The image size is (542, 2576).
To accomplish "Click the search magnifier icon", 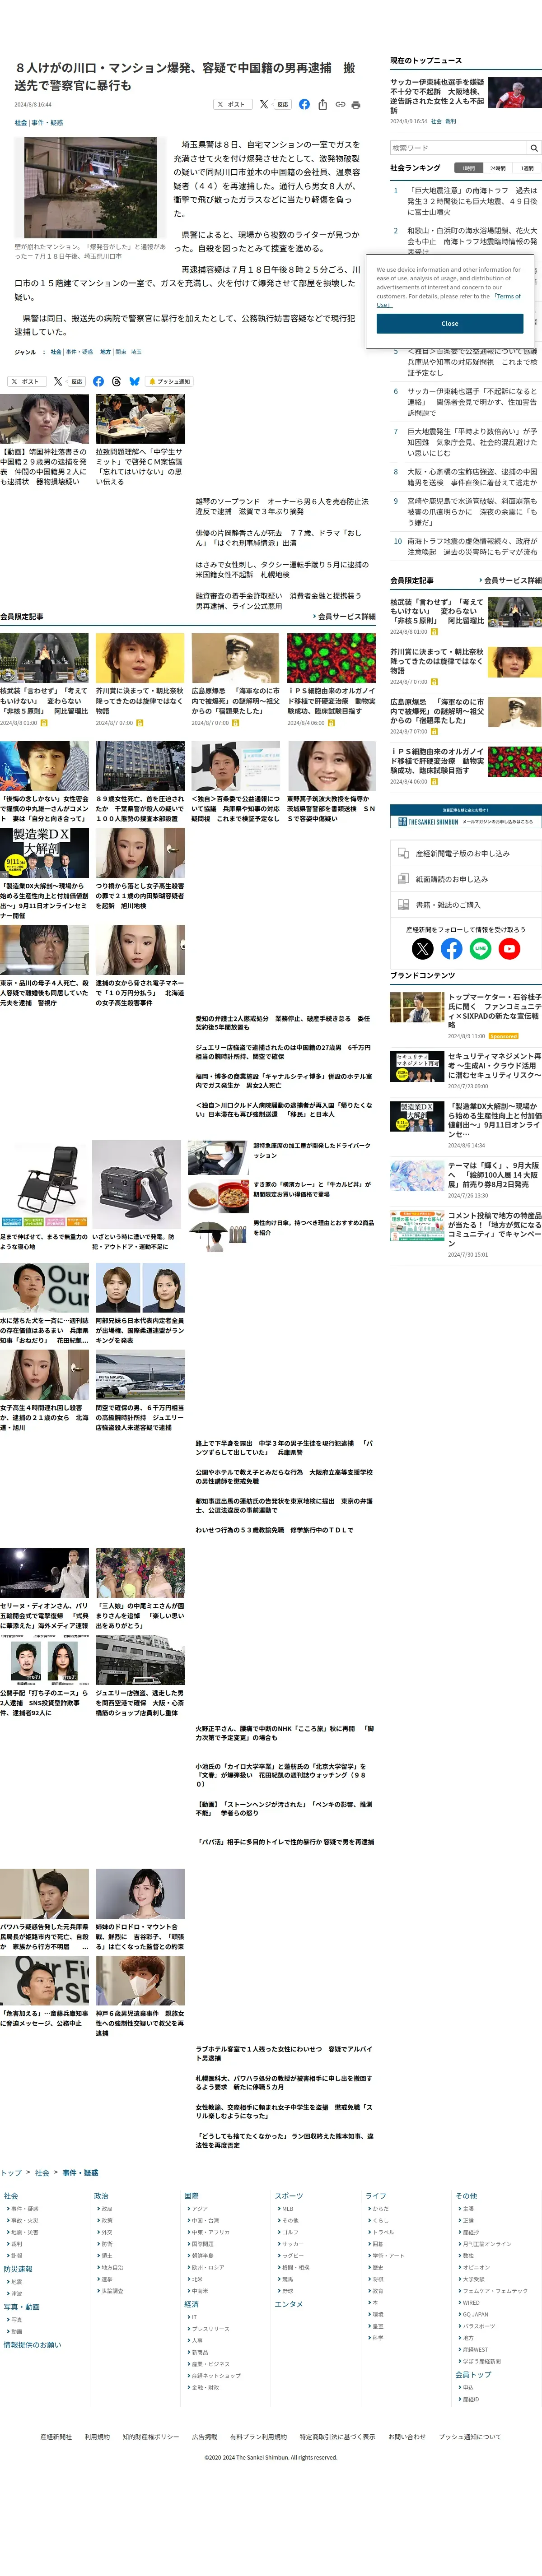I will (534, 148).
